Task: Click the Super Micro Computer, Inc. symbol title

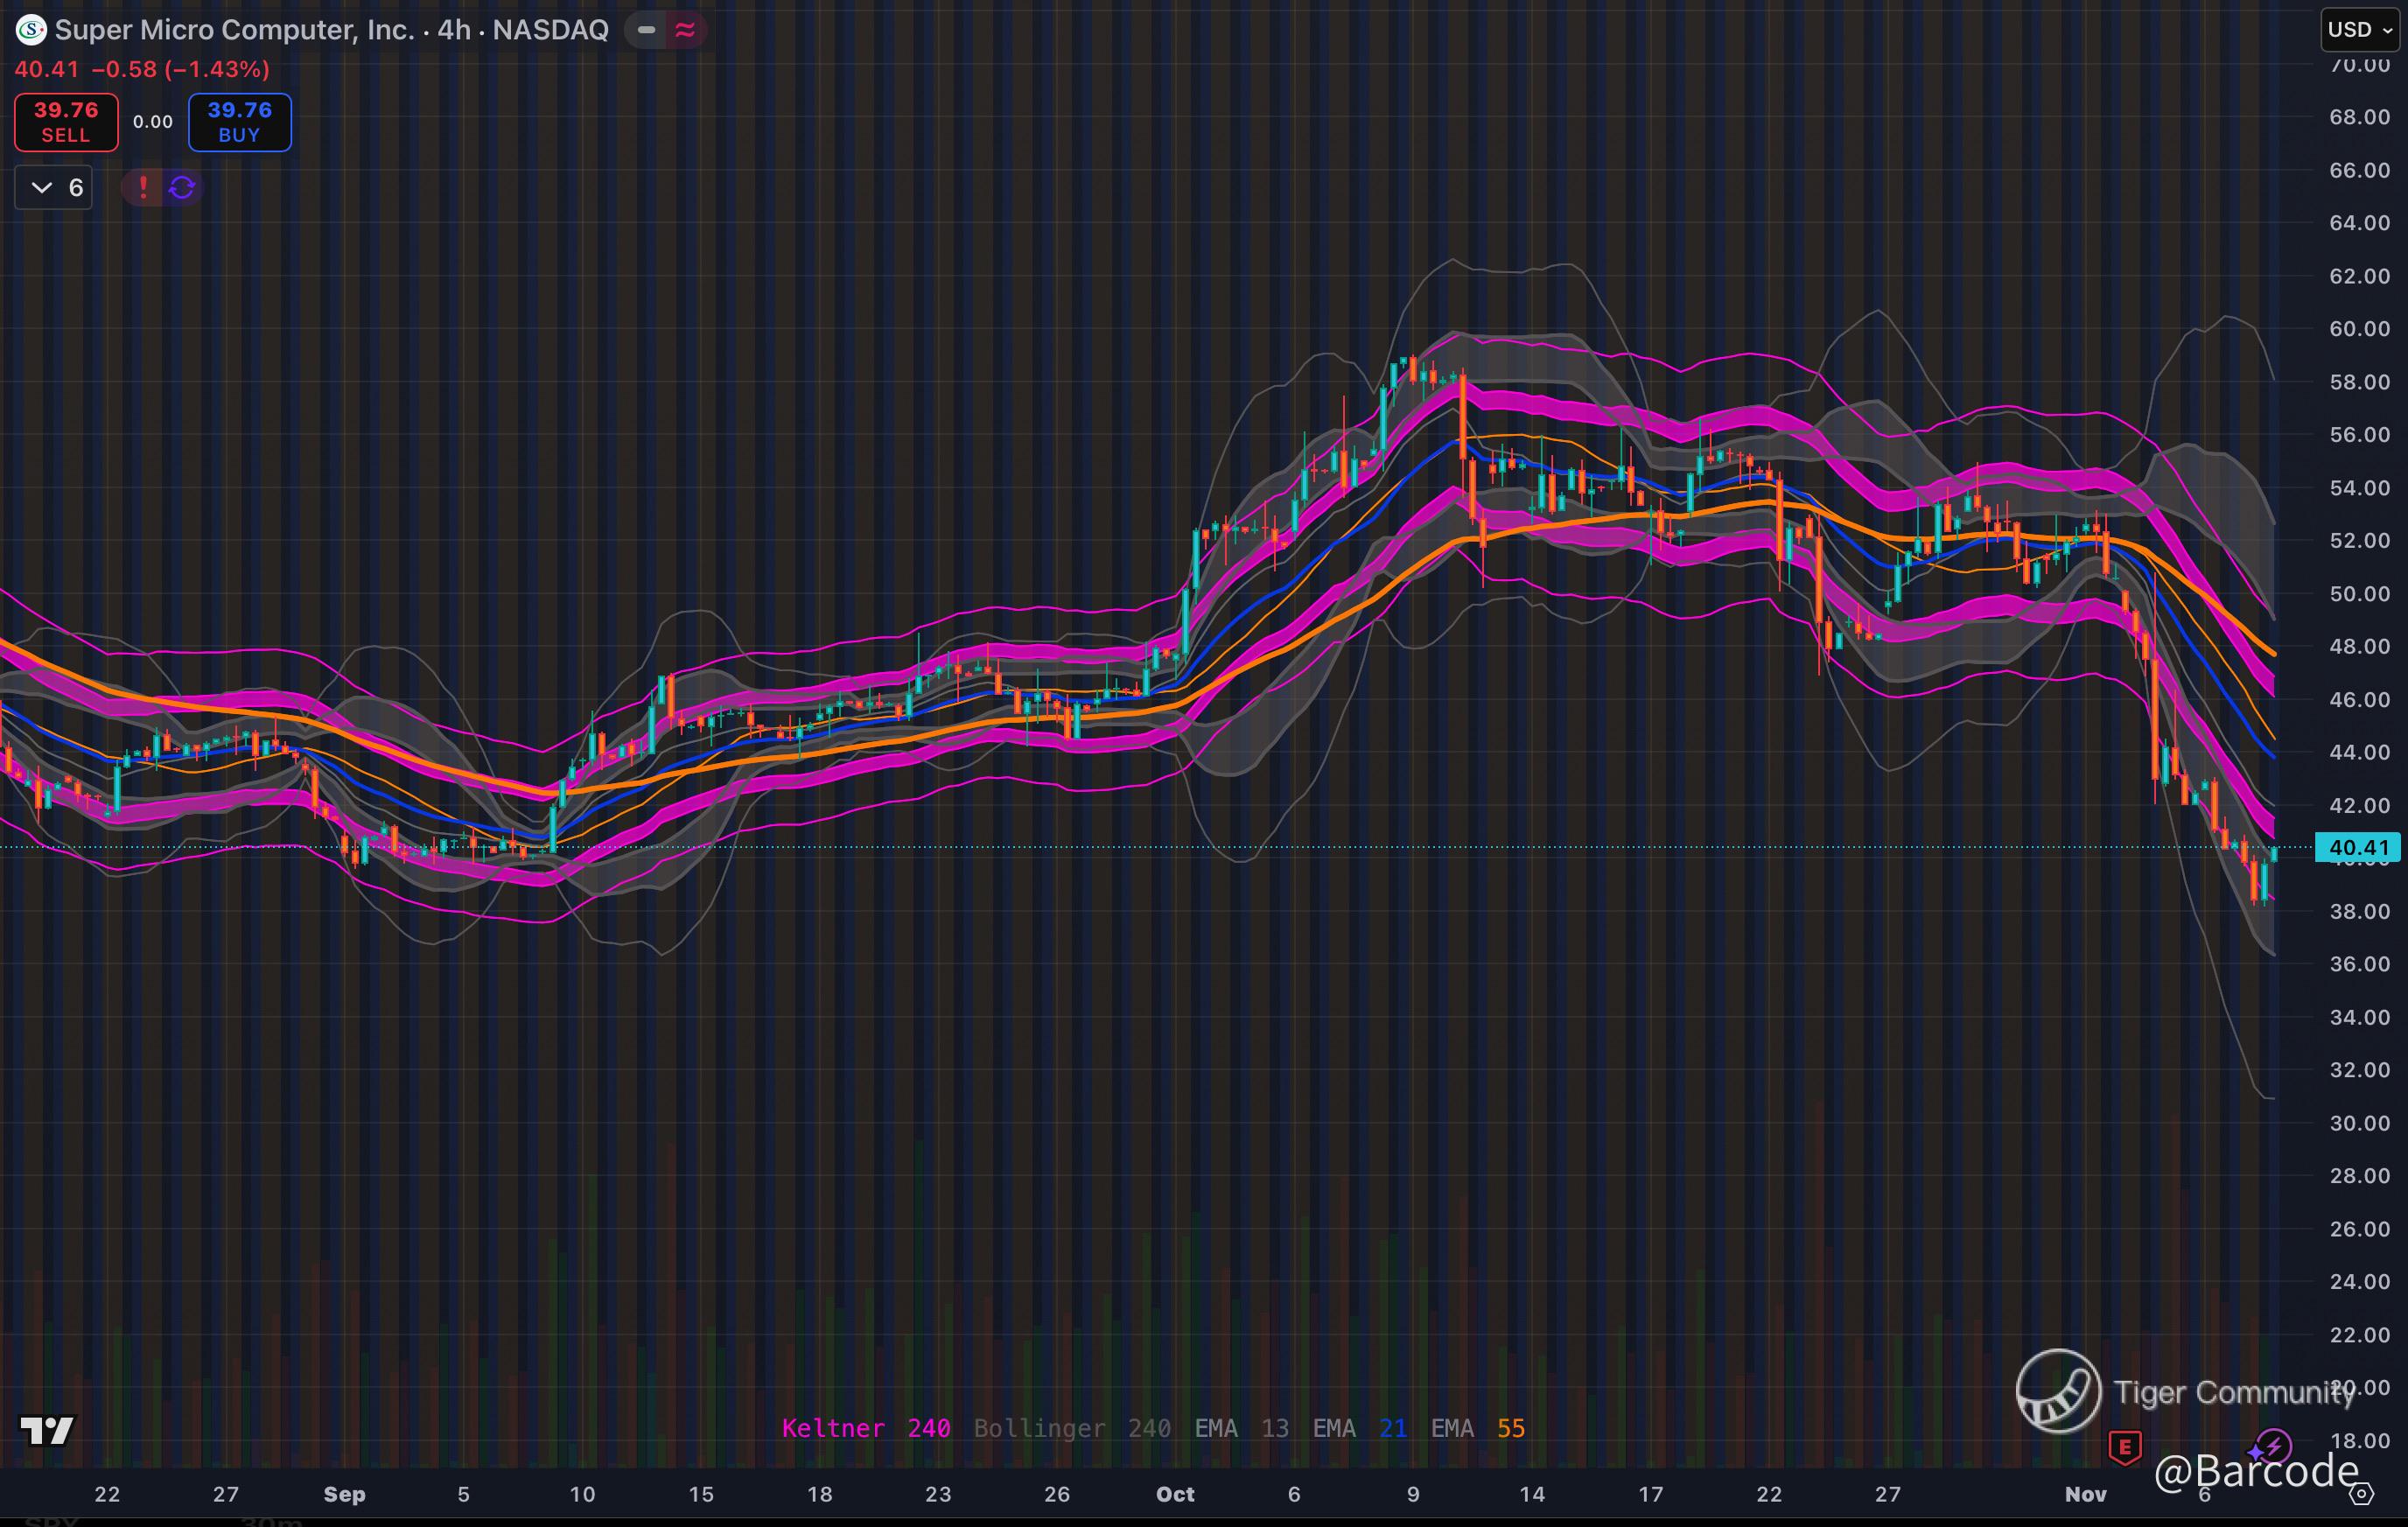Action: (234, 30)
